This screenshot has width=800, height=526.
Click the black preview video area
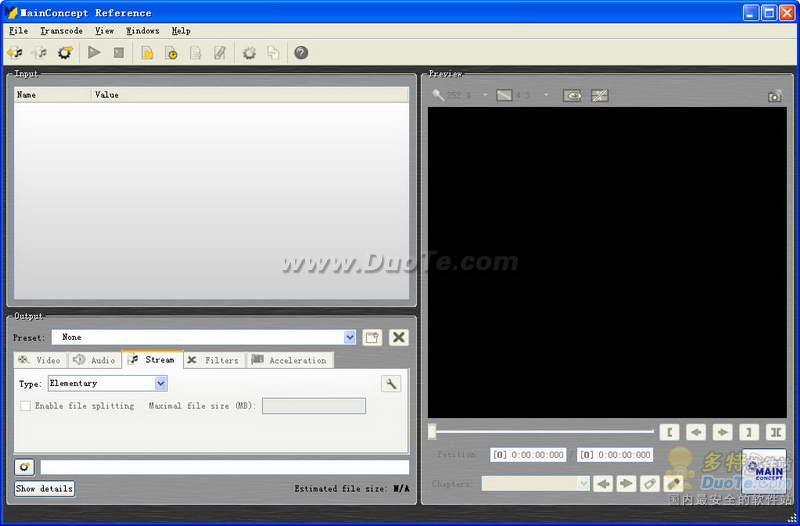[607, 262]
